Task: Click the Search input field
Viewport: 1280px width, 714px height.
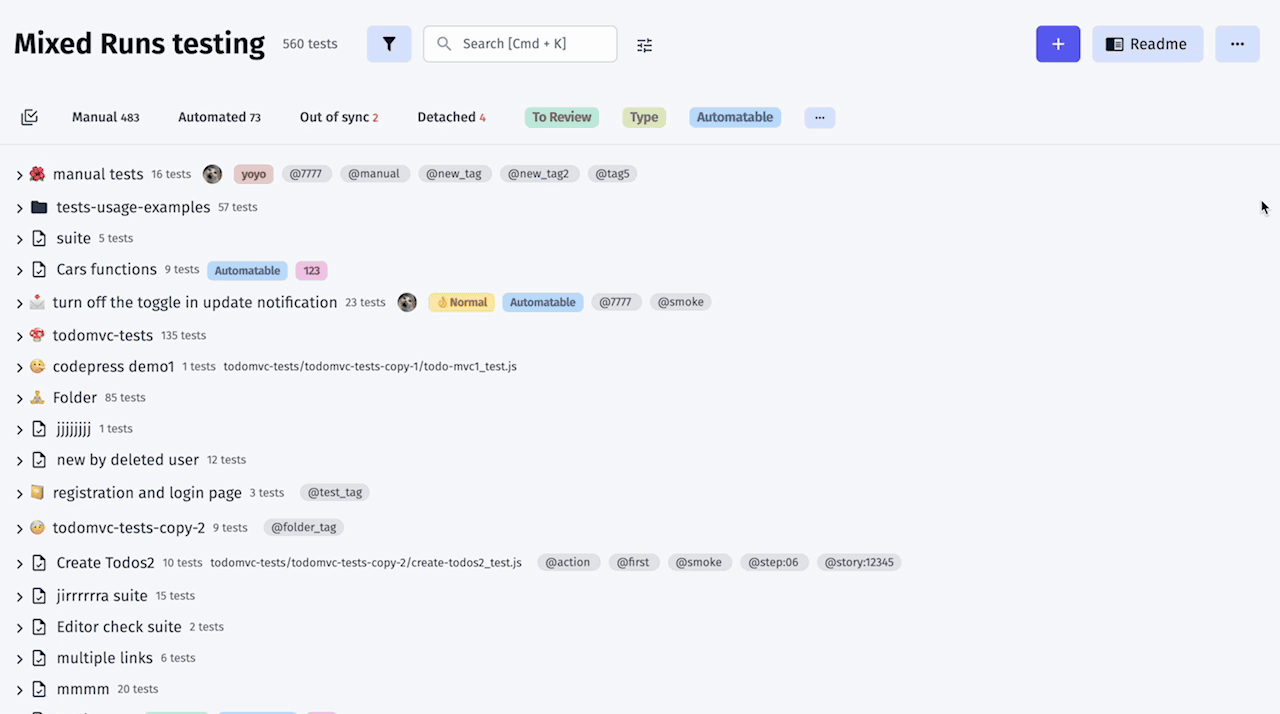Action: [520, 44]
